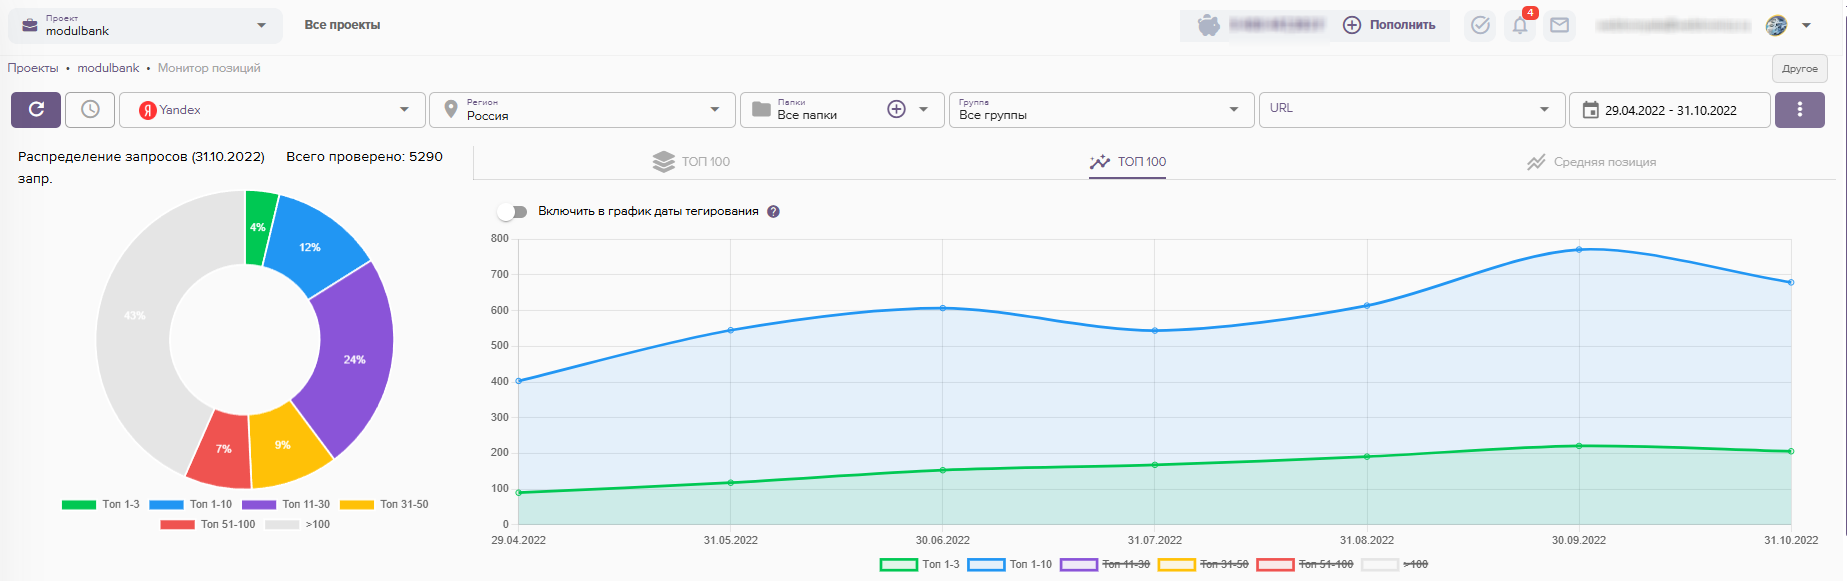This screenshot has height=581, width=1847.
Task: Open the clock history icon button
Action: [90, 110]
